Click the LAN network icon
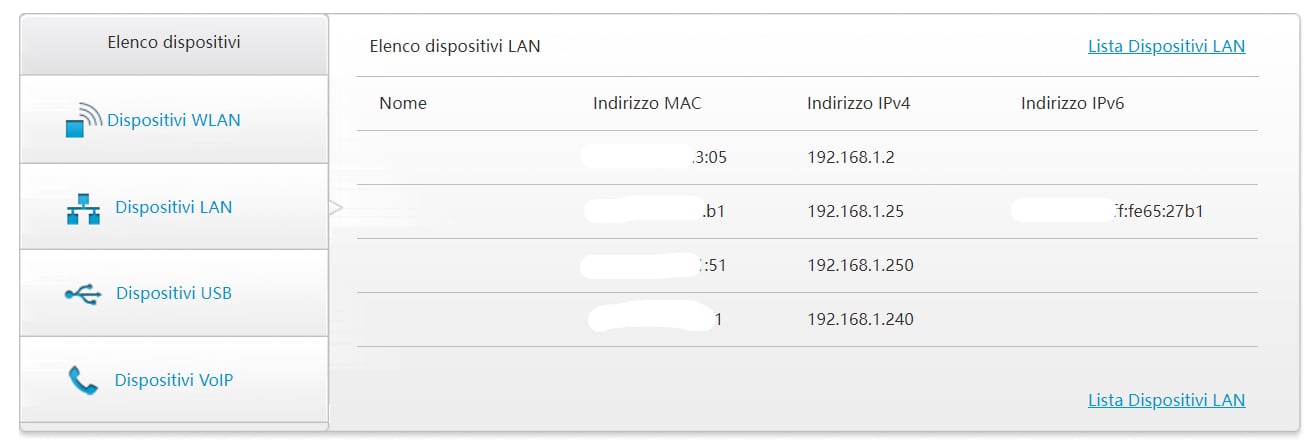 (x=84, y=207)
